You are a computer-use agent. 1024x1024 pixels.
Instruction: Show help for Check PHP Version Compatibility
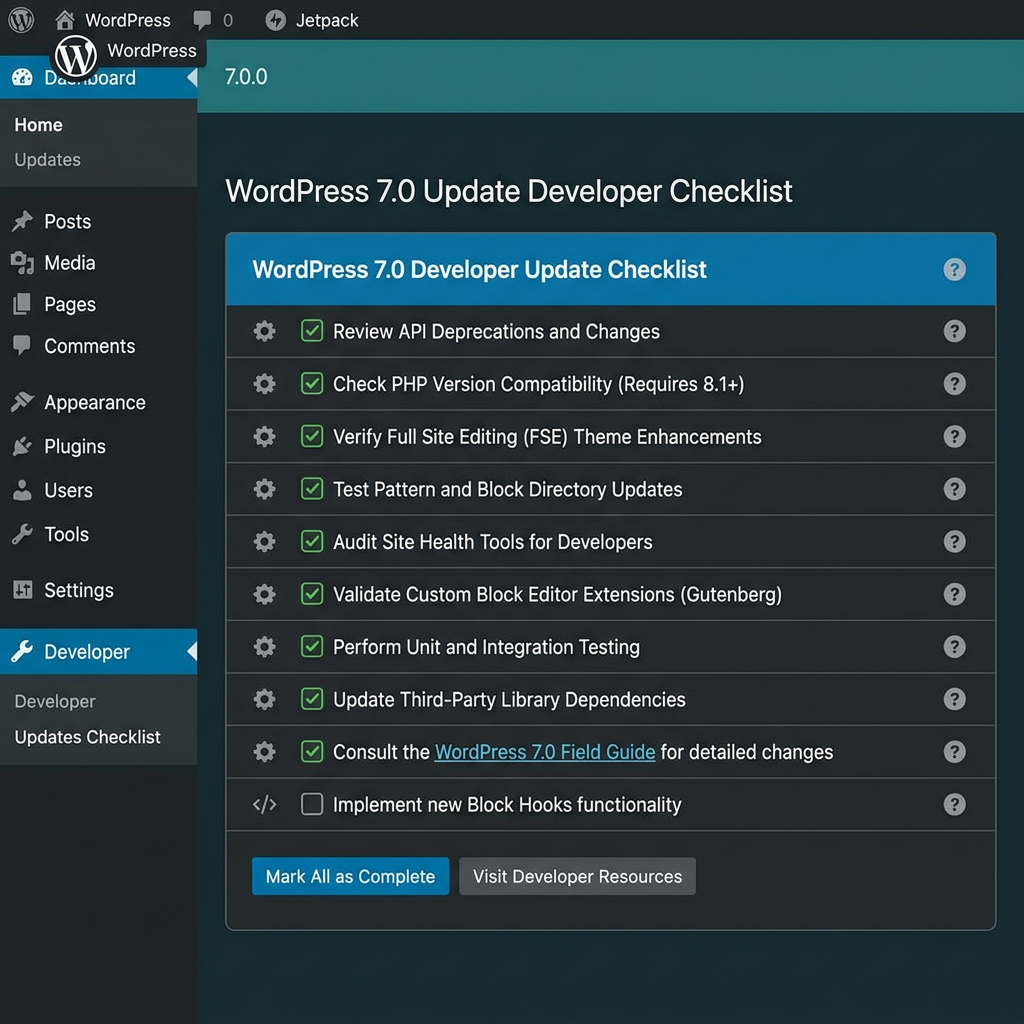click(x=954, y=383)
